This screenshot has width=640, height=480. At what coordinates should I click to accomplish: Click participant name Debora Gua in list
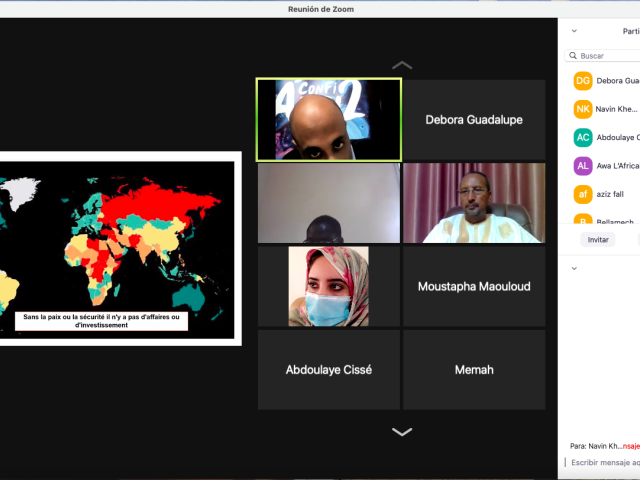pyautogui.click(x=618, y=81)
